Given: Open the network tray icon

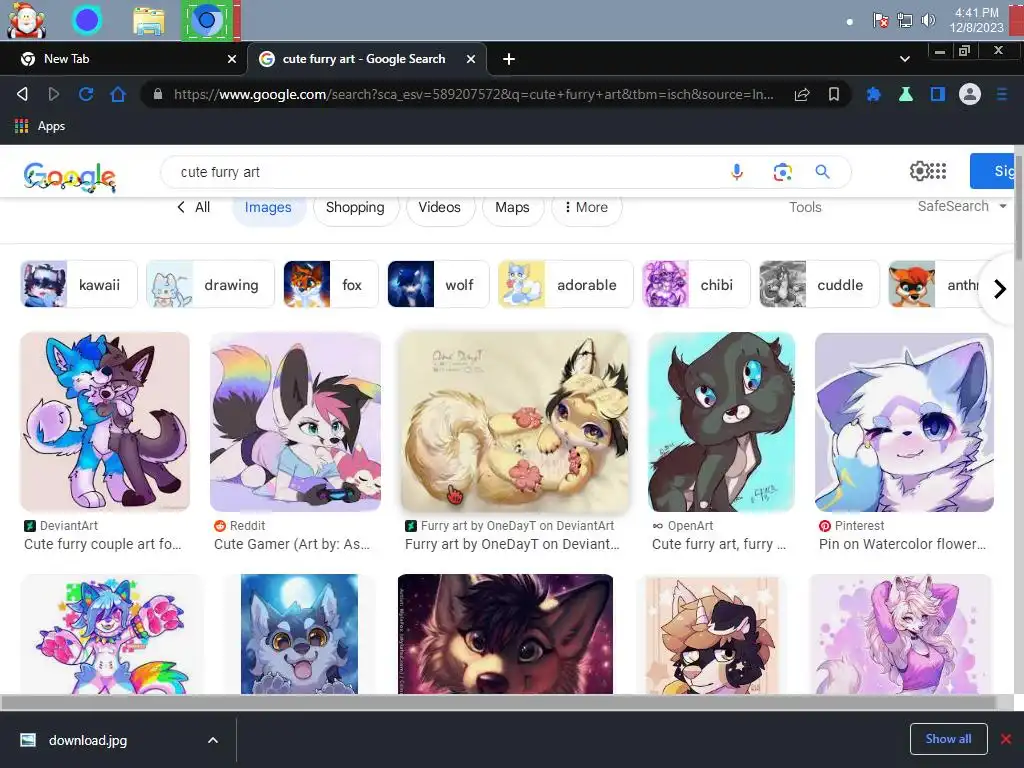Looking at the screenshot, I should pos(904,20).
